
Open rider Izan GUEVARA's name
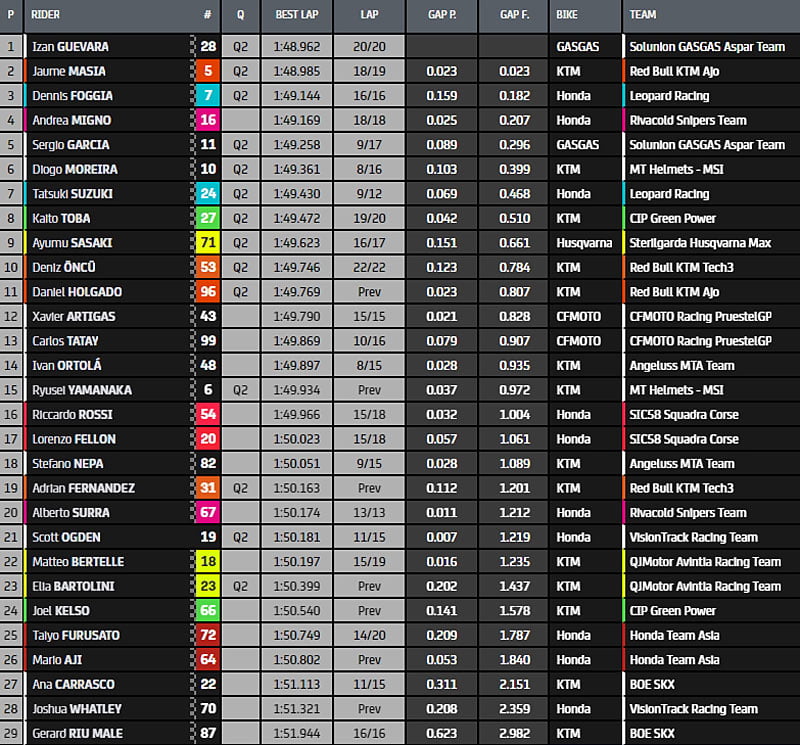pyautogui.click(x=70, y=47)
